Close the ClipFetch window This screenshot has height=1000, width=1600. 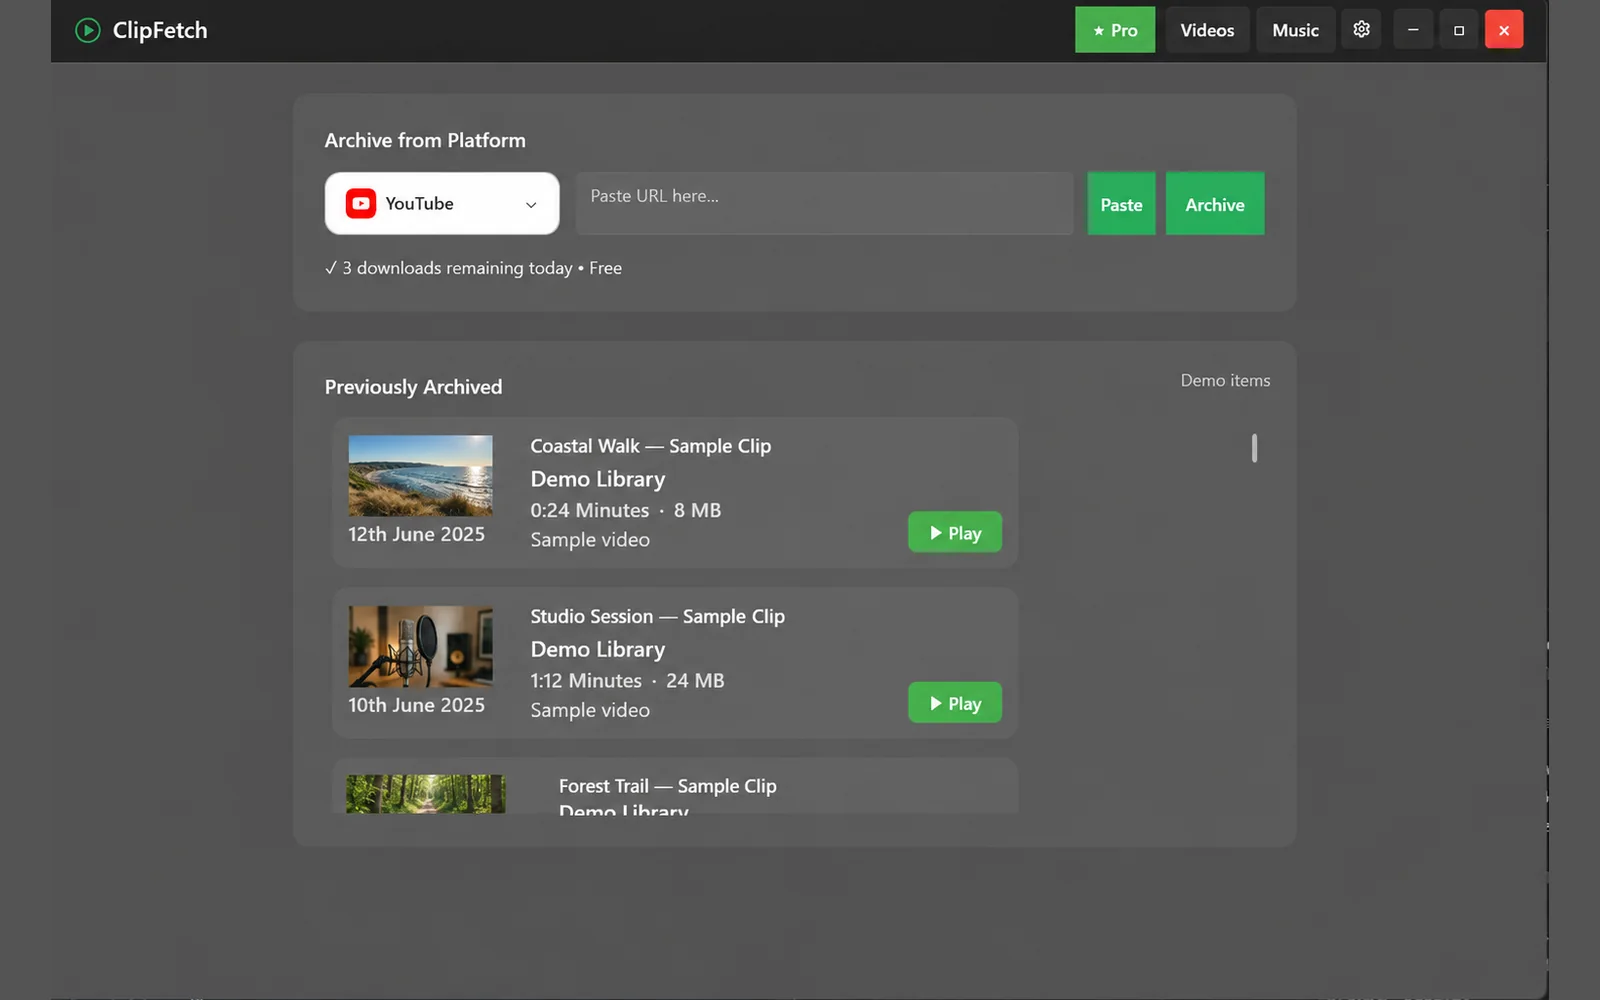click(1504, 30)
